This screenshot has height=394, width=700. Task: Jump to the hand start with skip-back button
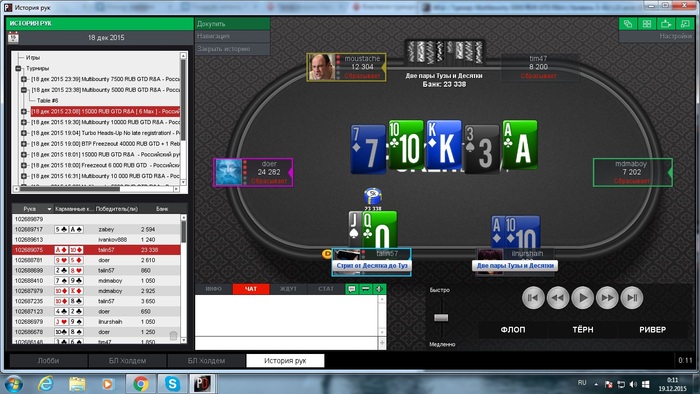tap(533, 298)
